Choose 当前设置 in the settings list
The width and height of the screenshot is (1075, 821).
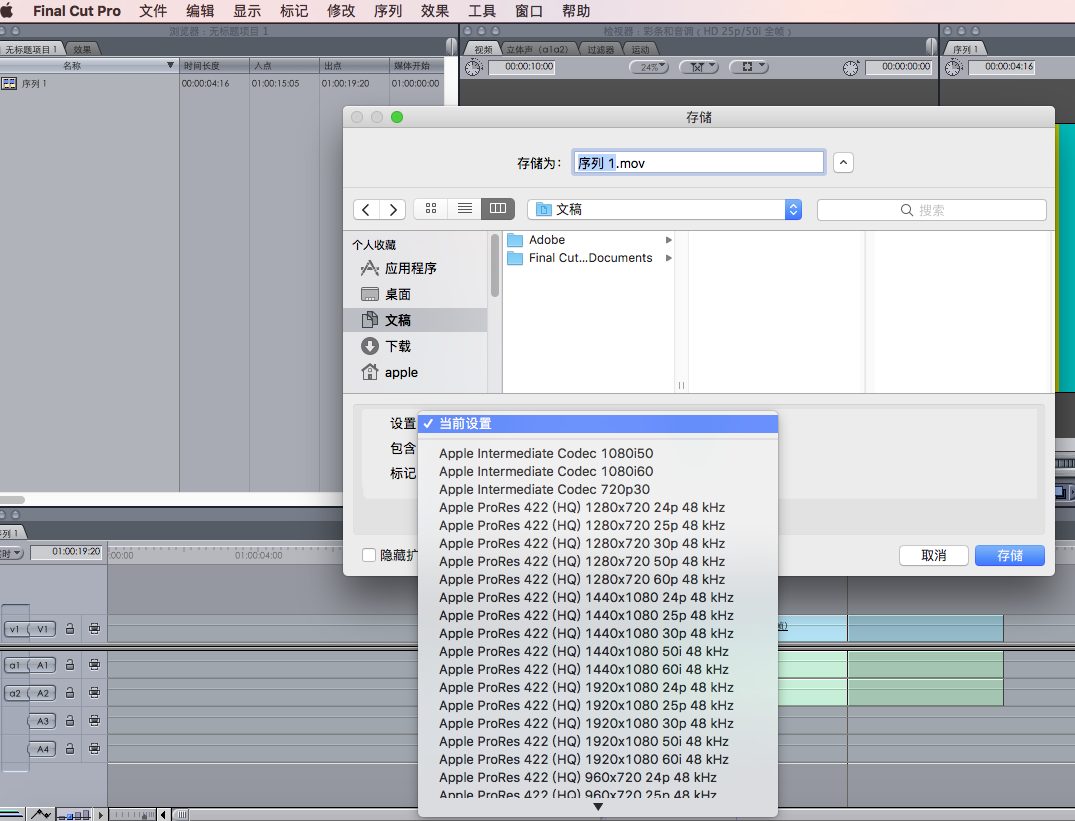pos(598,424)
